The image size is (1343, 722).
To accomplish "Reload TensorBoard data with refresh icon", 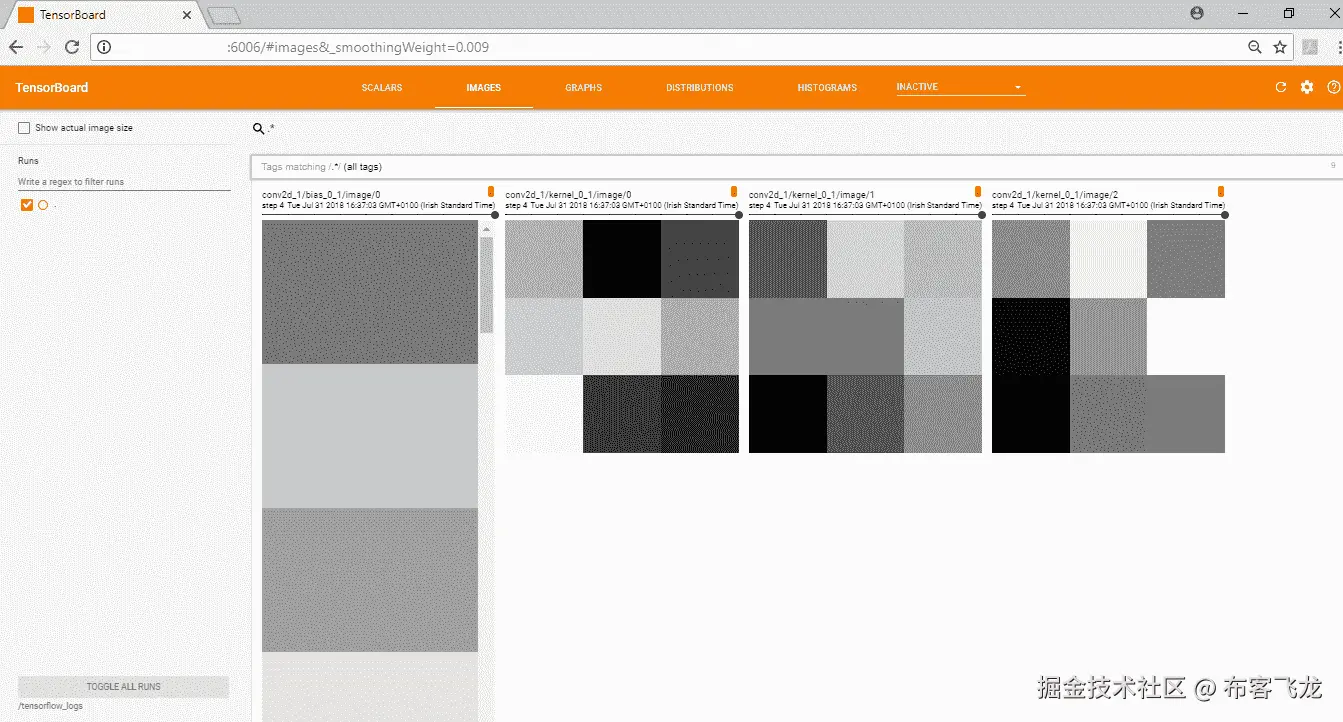I will coord(1281,87).
